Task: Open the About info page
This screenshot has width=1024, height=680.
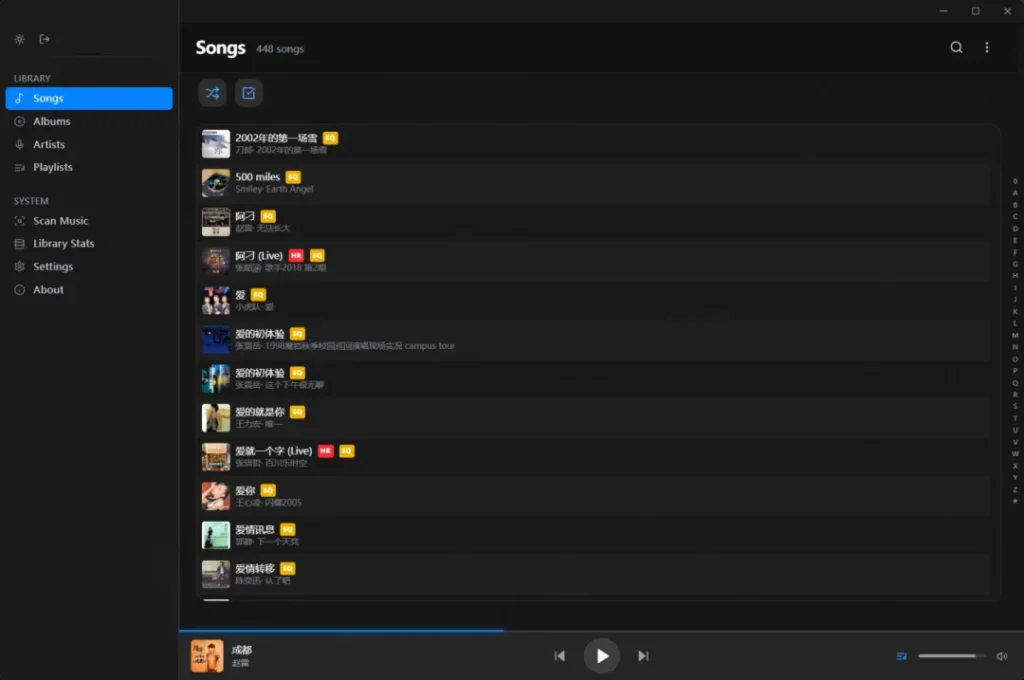Action: (x=48, y=290)
